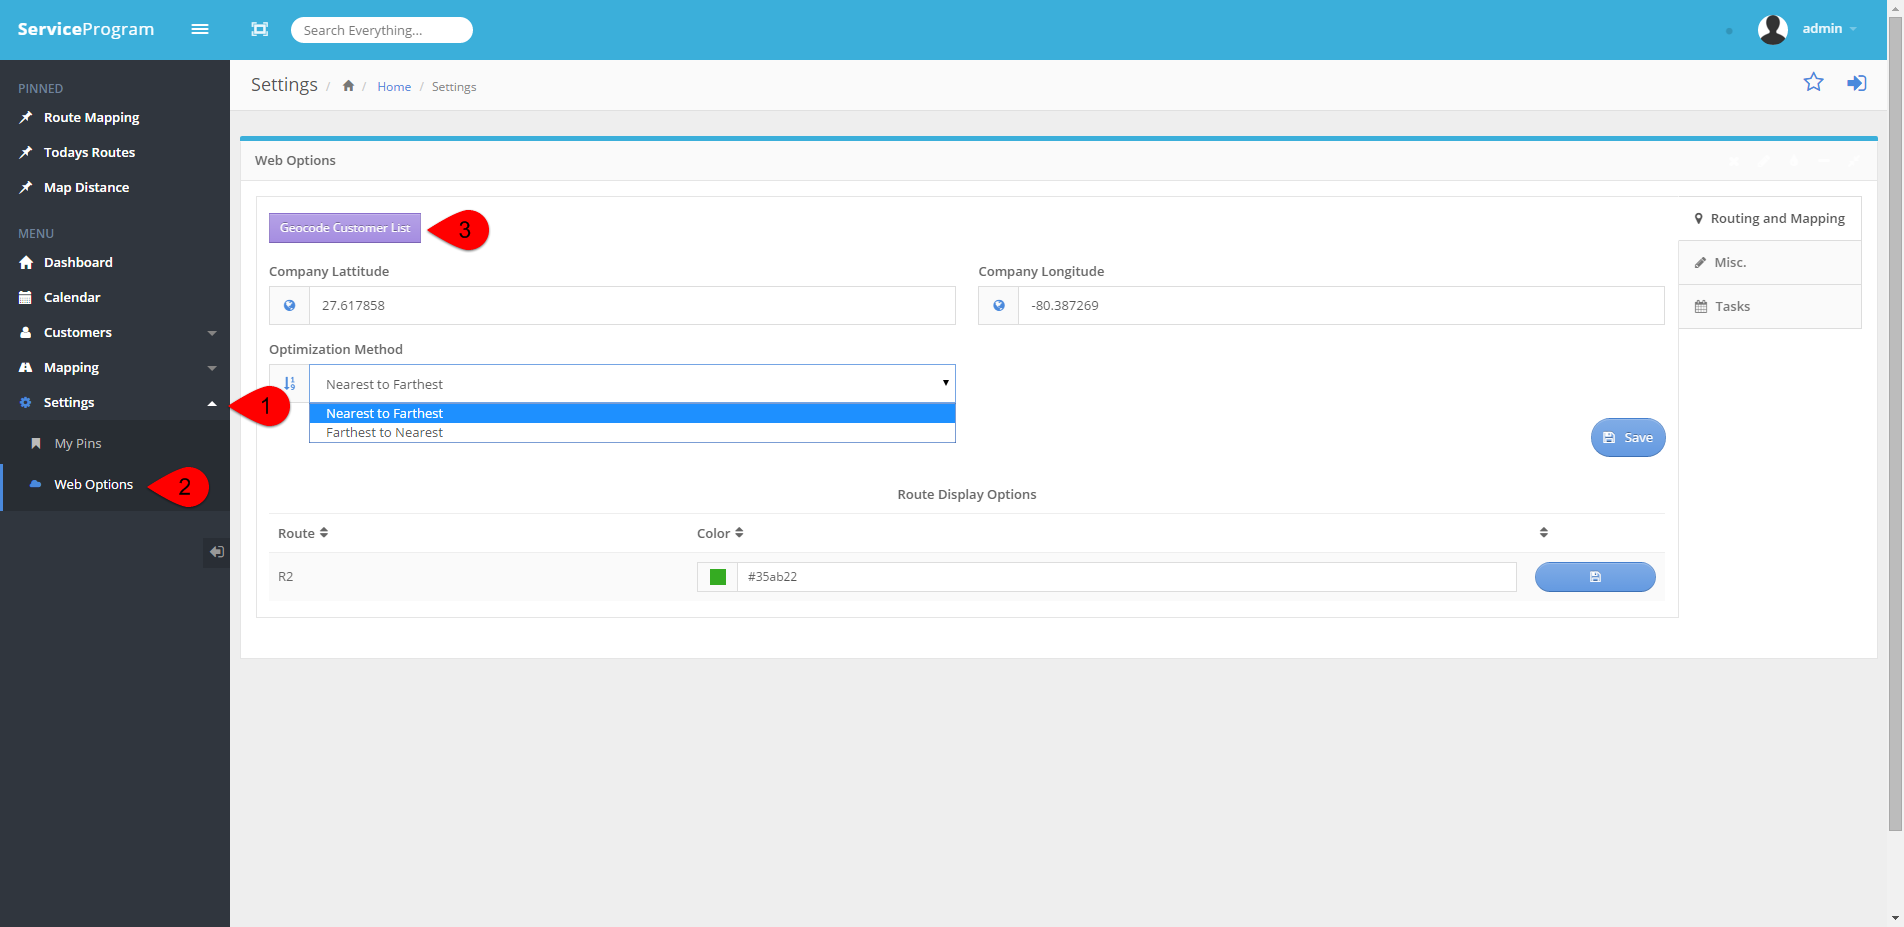The width and height of the screenshot is (1904, 927).
Task: Click the favorite star icon
Action: [1813, 82]
